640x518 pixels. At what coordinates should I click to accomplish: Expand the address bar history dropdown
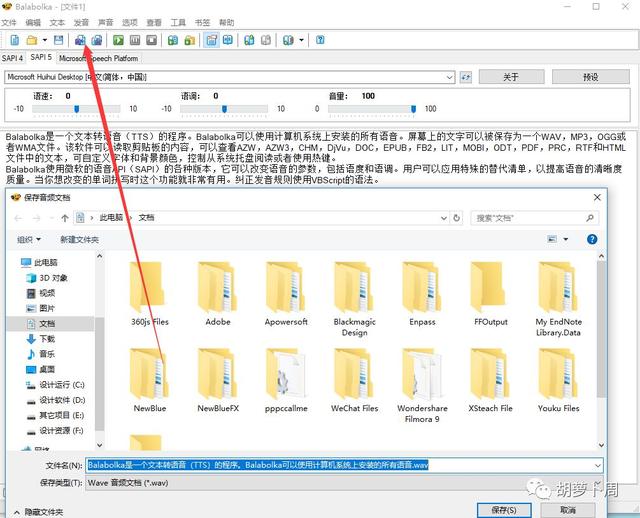[444, 218]
